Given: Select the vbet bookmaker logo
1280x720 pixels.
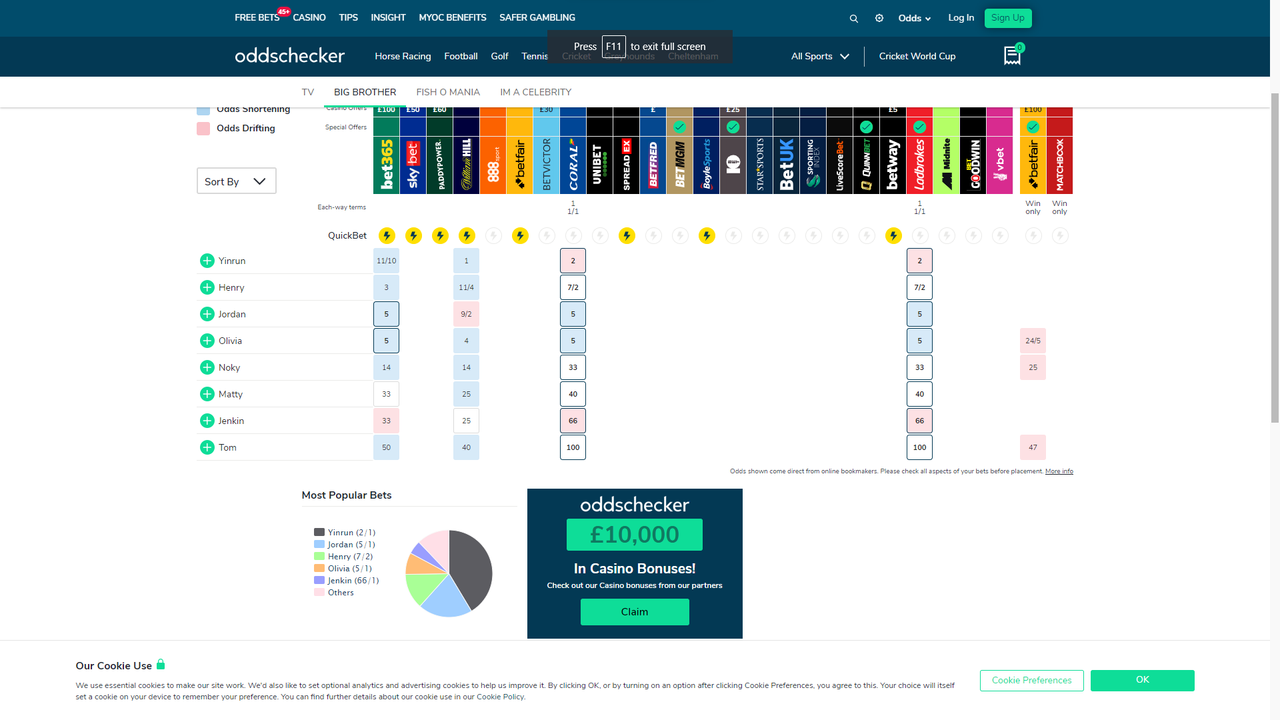Looking at the screenshot, I should point(999,166).
